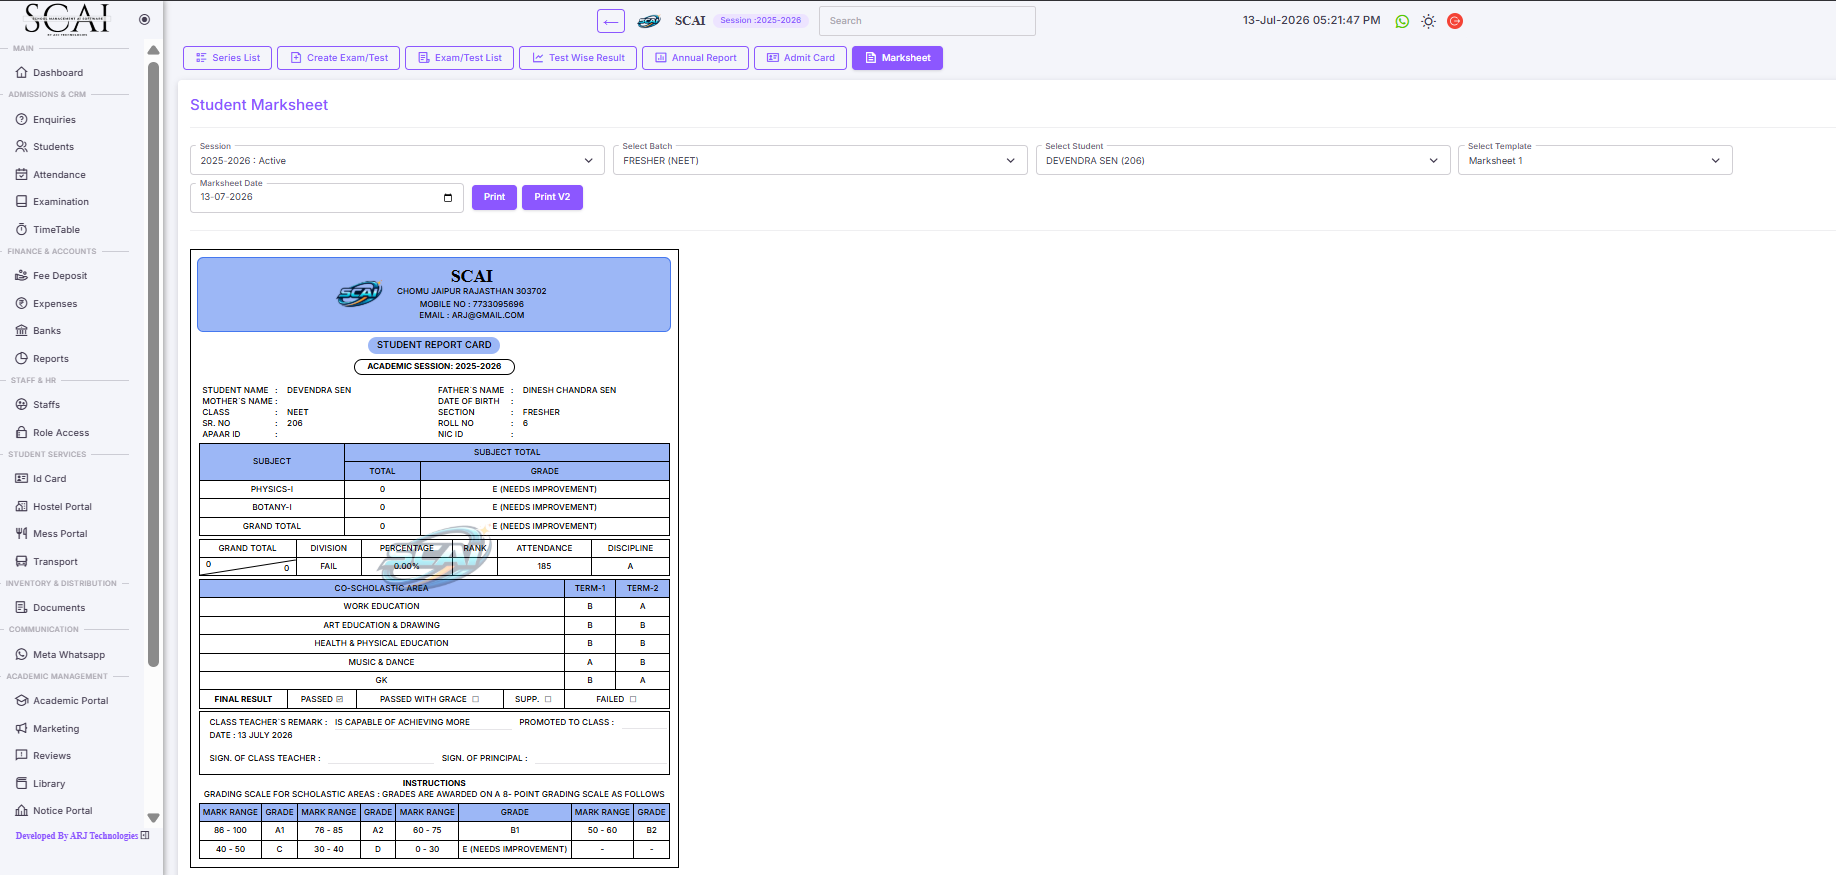Click the Staffs icon in the sidebar
This screenshot has width=1836, height=875.
22,404
